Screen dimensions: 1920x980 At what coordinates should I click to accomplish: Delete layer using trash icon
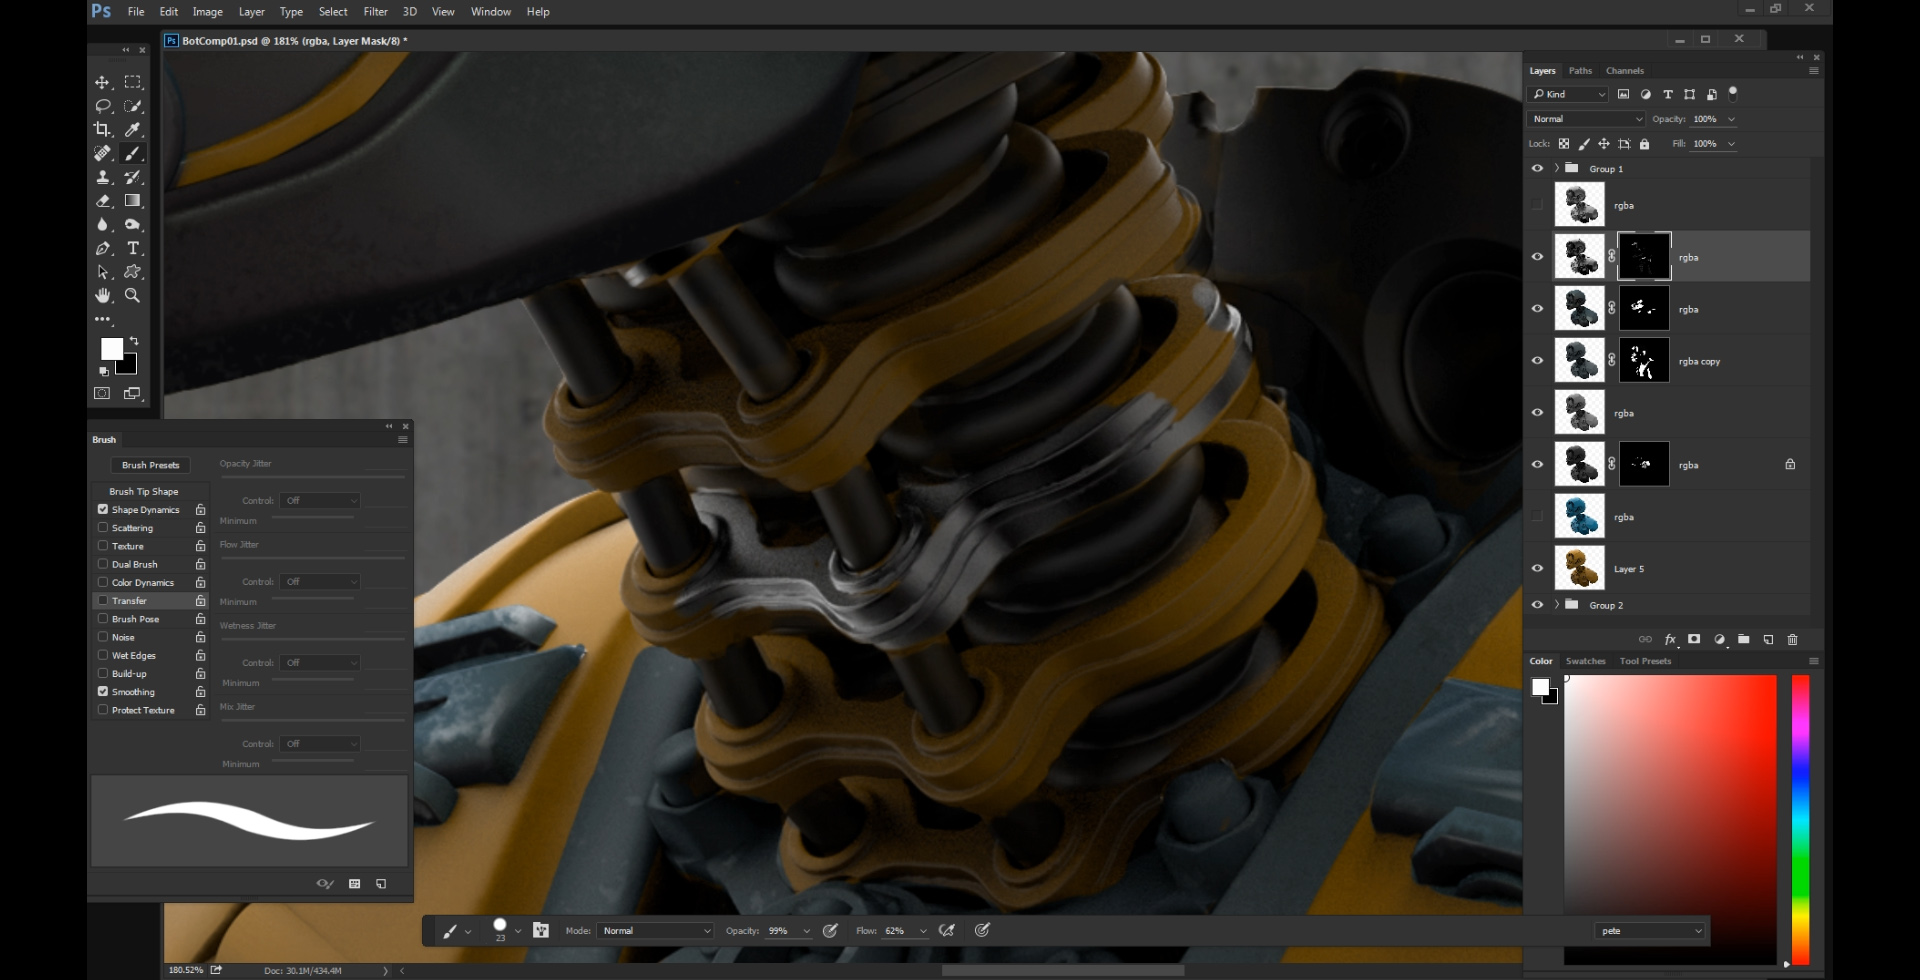[x=1792, y=639]
